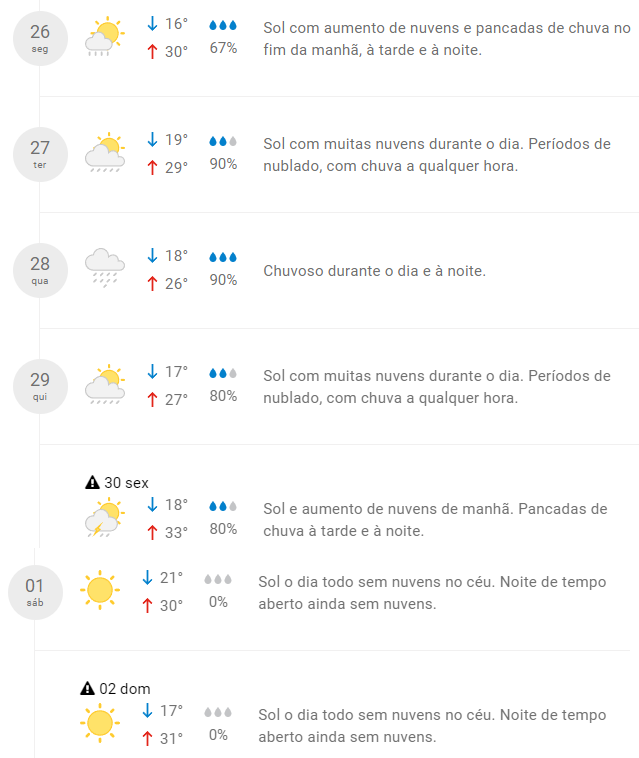This screenshot has width=639, height=758.
Task: Select the 28 qua date circle
Action: 39,271
